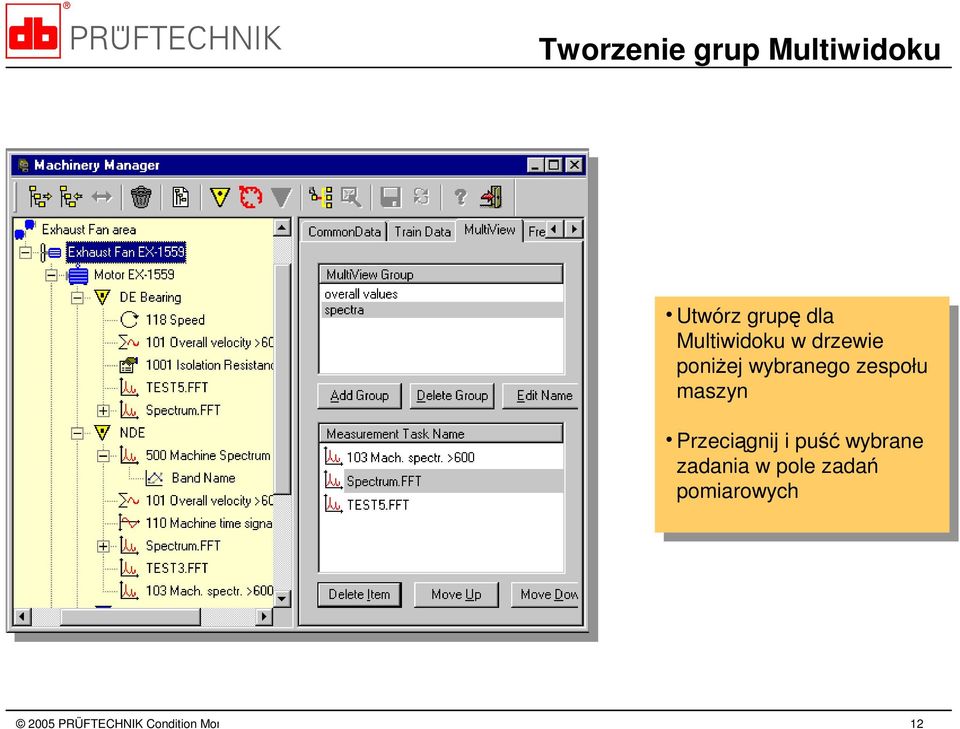Click the floppy disk save icon
Screen dimensions: 960x729
(x=391, y=197)
